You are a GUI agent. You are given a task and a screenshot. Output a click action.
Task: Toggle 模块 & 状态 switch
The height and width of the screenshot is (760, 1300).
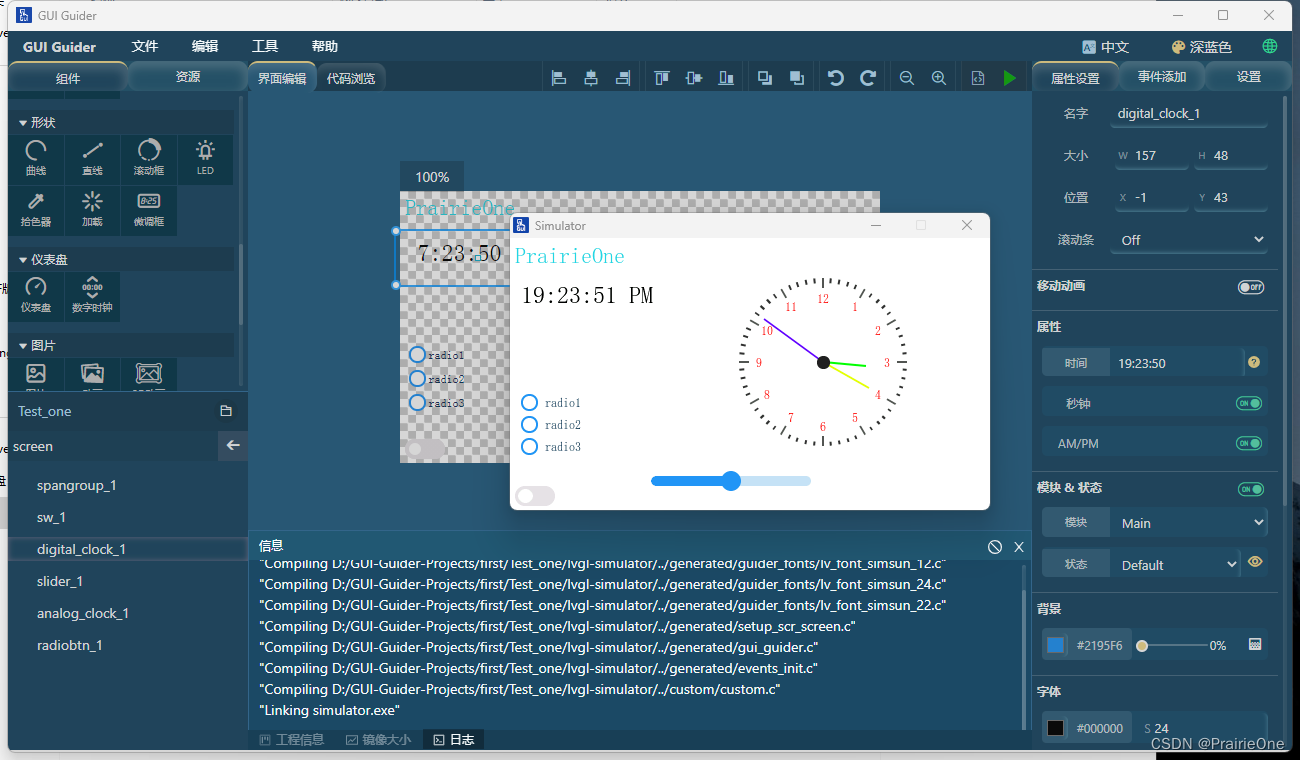point(1251,489)
